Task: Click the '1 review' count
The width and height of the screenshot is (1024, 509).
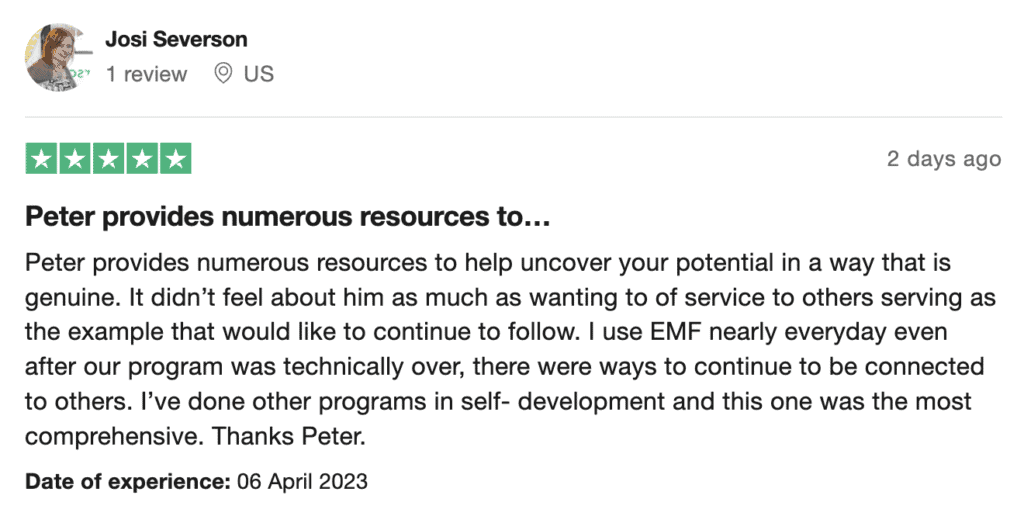Action: coord(146,74)
